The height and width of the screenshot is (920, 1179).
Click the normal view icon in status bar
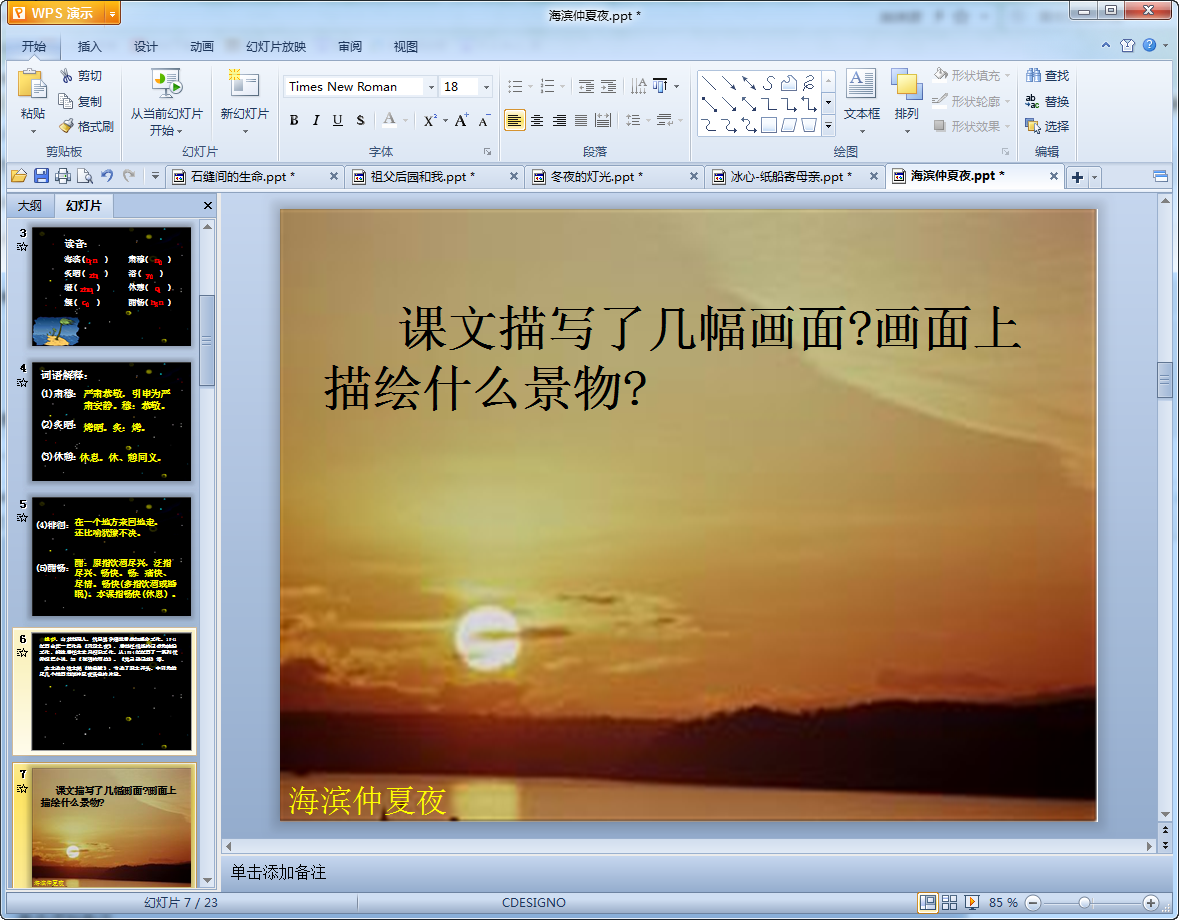[x=928, y=902]
